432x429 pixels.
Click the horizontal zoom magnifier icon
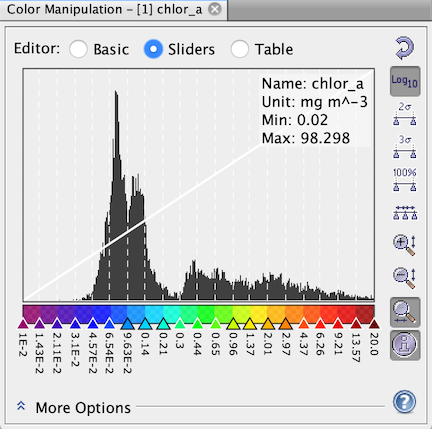[405, 312]
